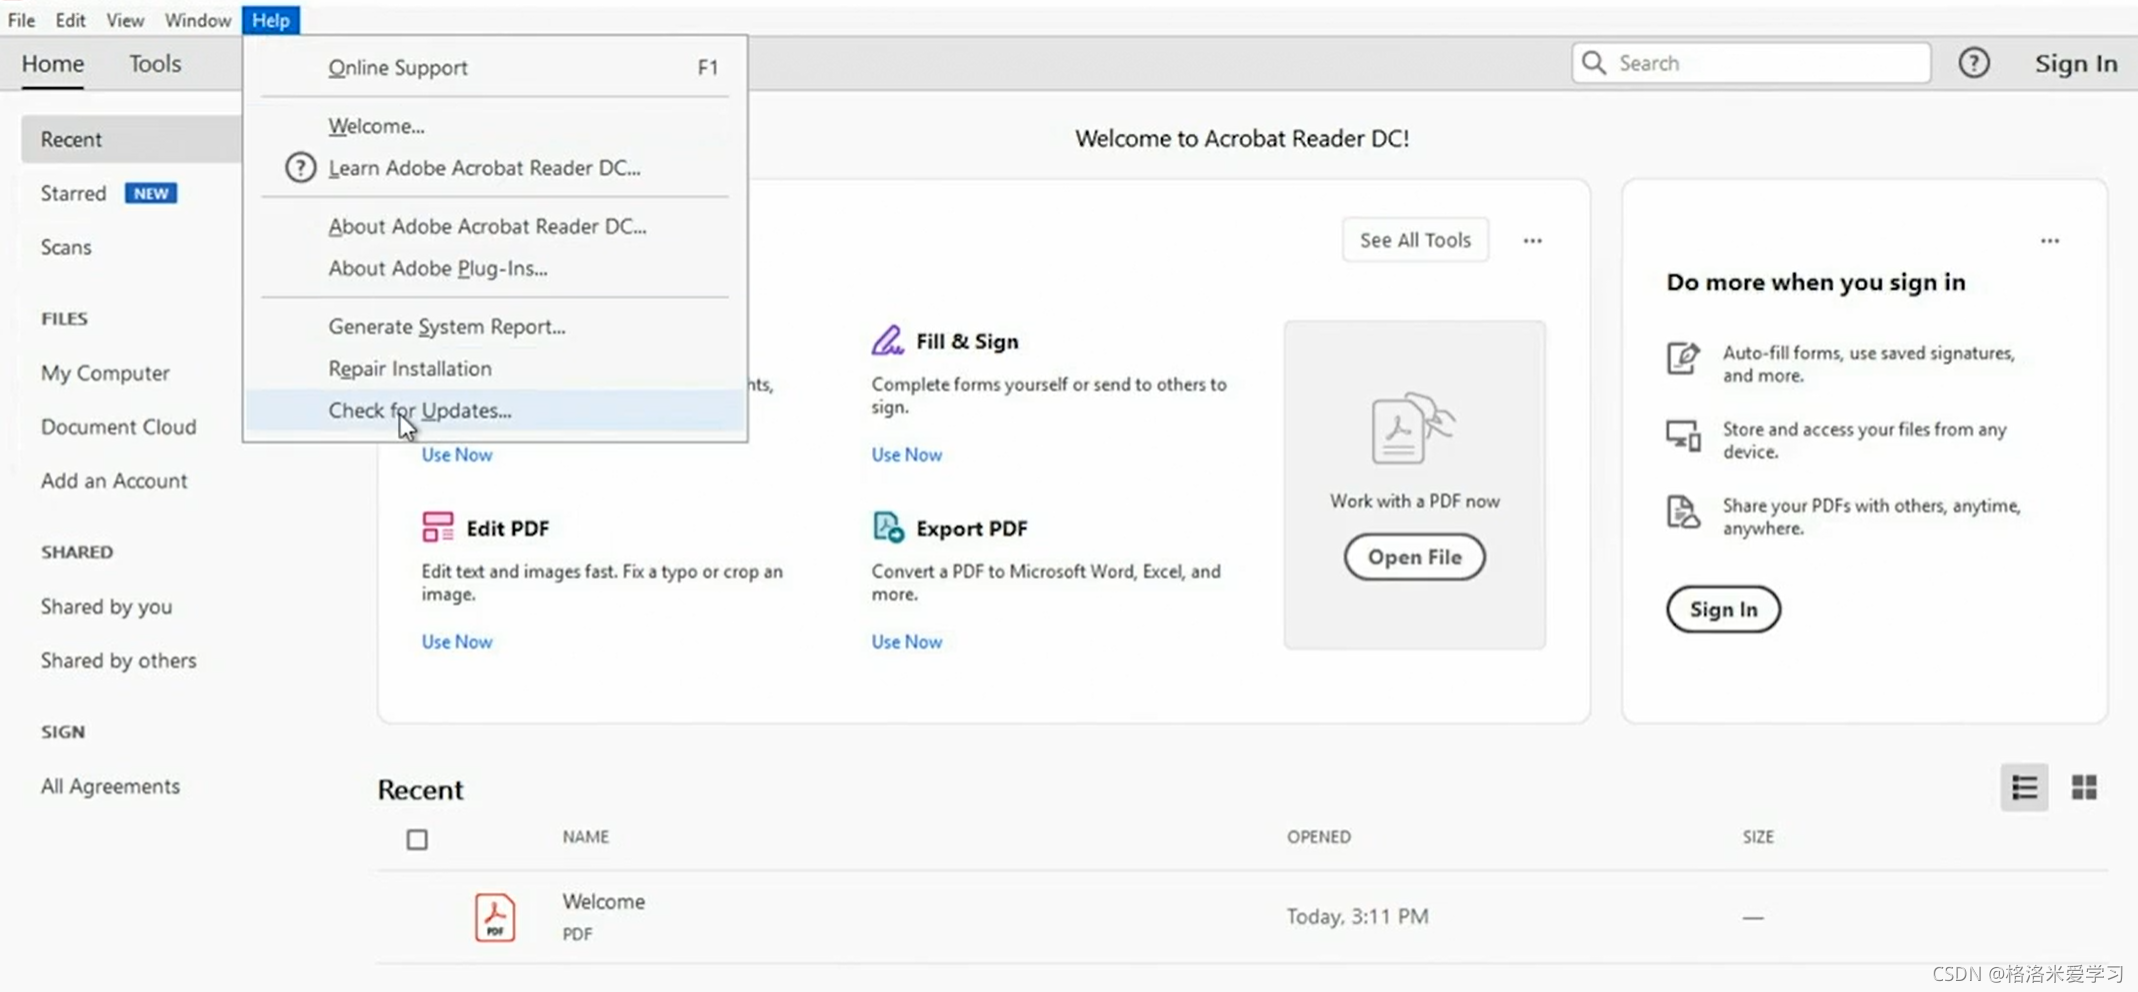Open the View menu

click(125, 20)
